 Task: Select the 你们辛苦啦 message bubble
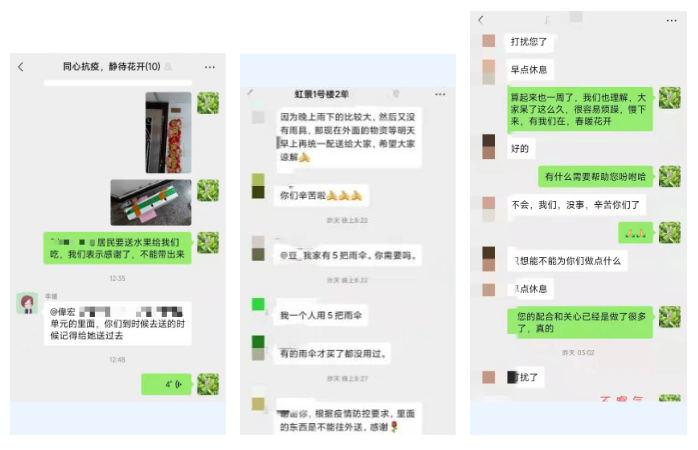pos(321,195)
